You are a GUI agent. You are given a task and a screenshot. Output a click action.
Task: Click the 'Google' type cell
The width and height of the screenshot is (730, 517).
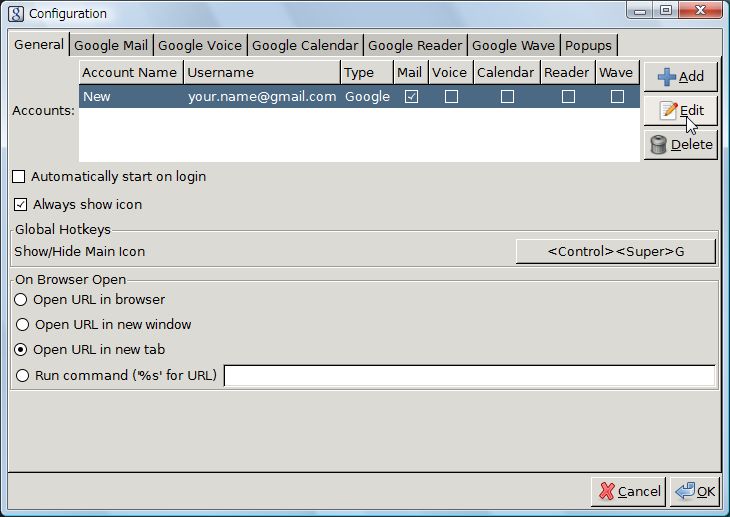367,97
